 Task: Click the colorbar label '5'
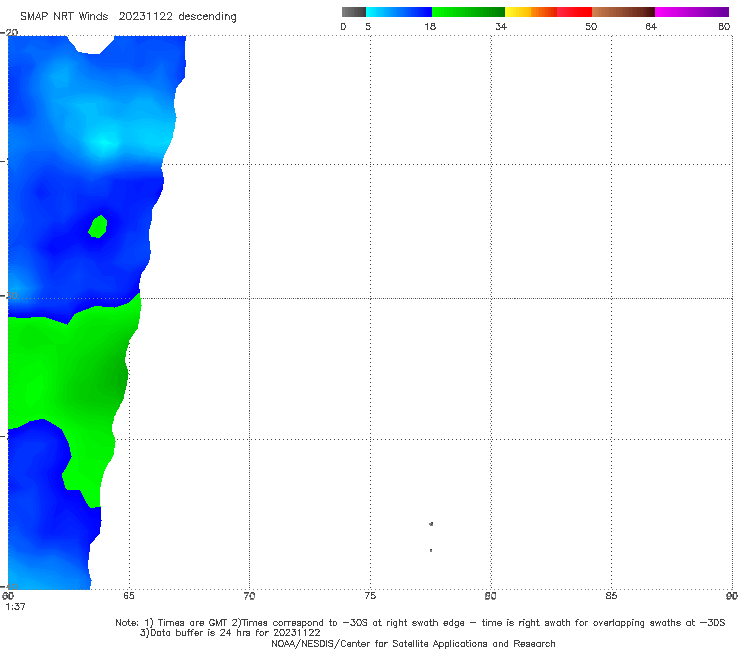click(x=368, y=26)
